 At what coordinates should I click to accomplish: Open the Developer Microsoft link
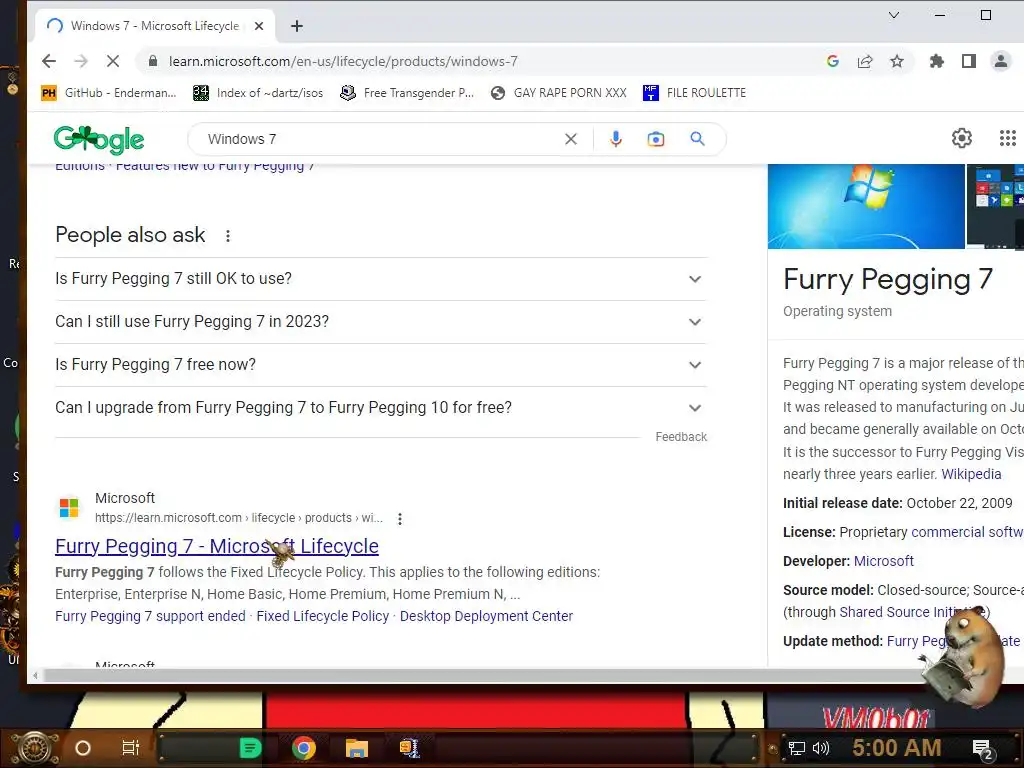884,561
